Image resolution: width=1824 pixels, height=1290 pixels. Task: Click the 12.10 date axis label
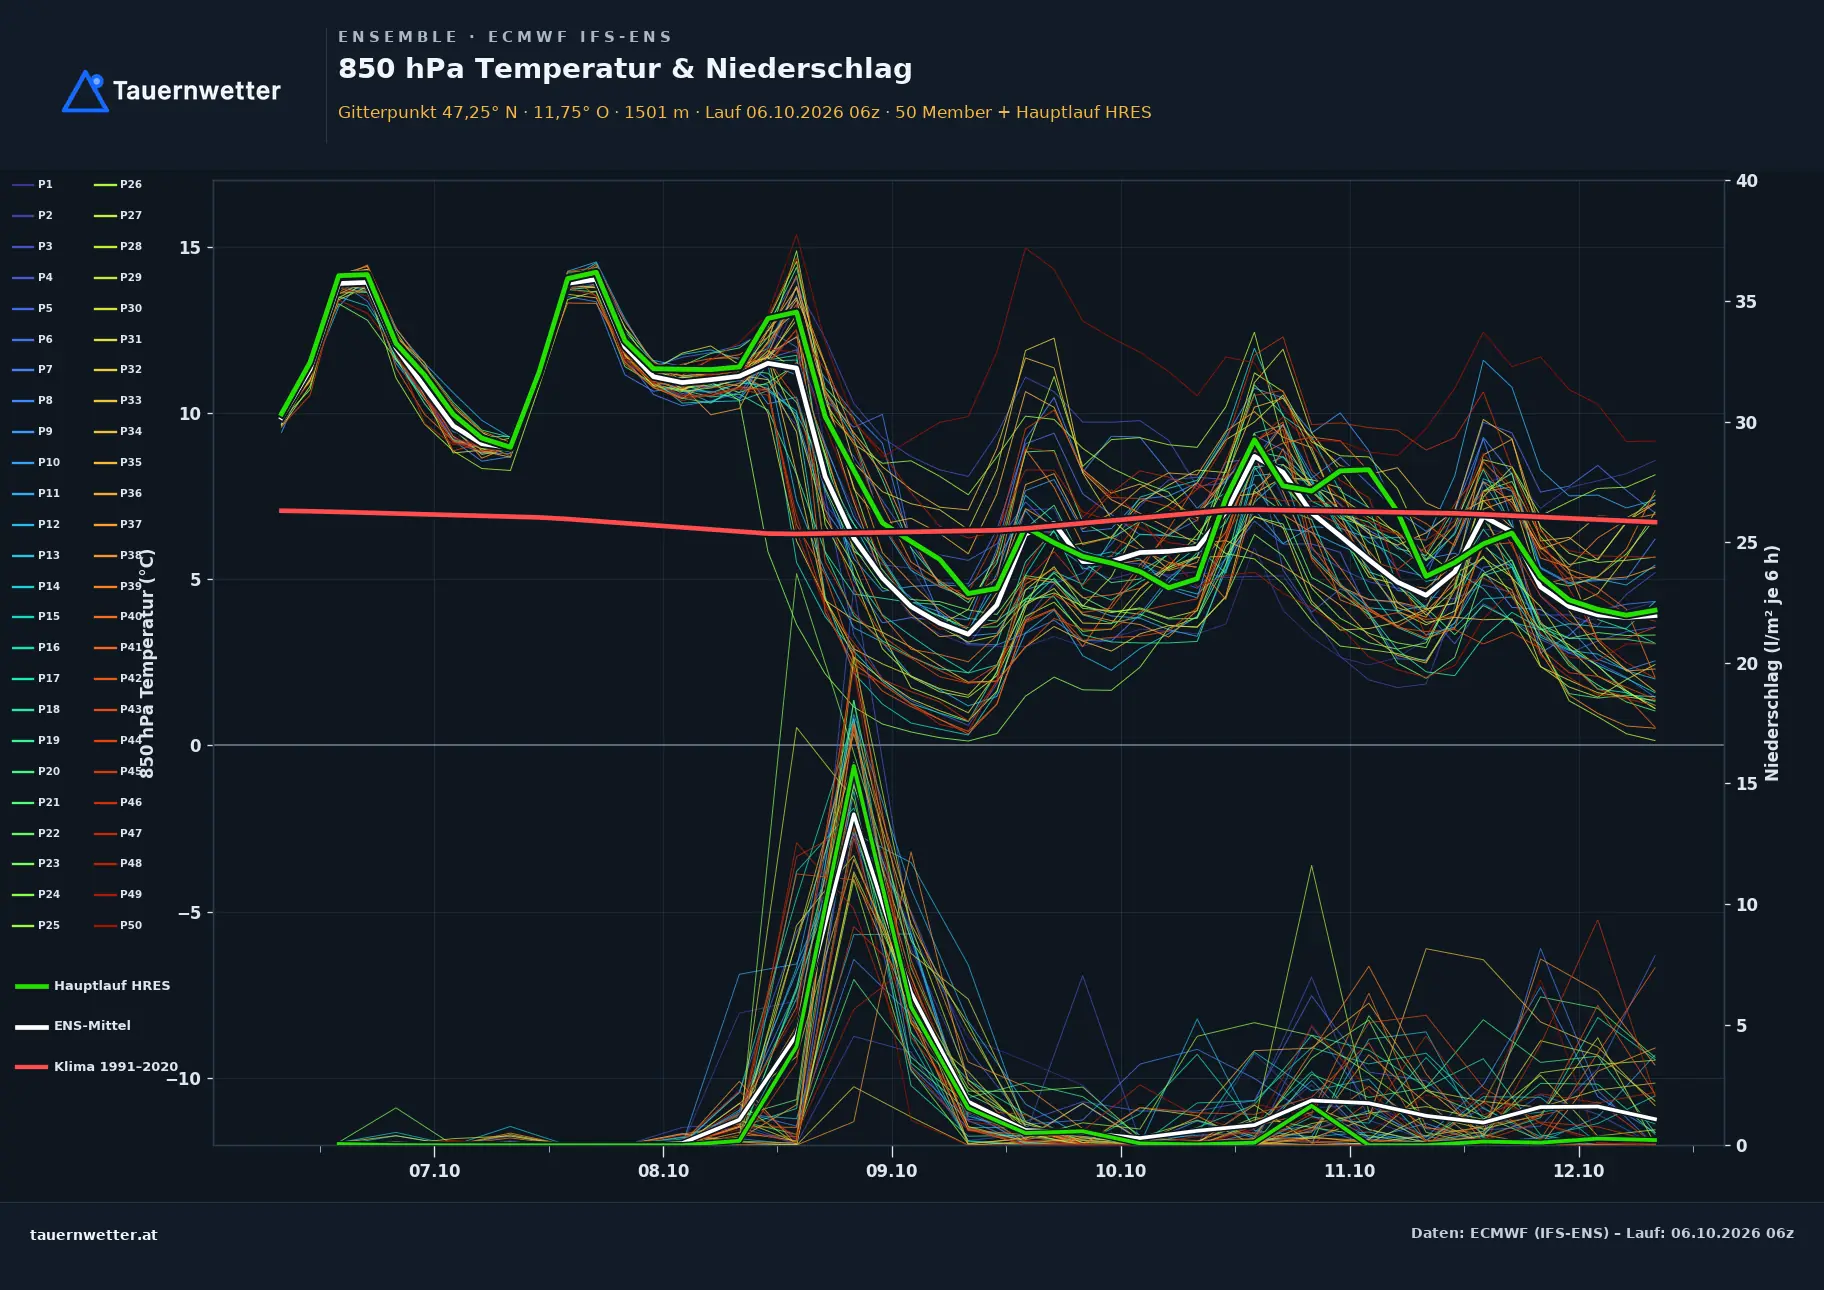pos(1578,1171)
